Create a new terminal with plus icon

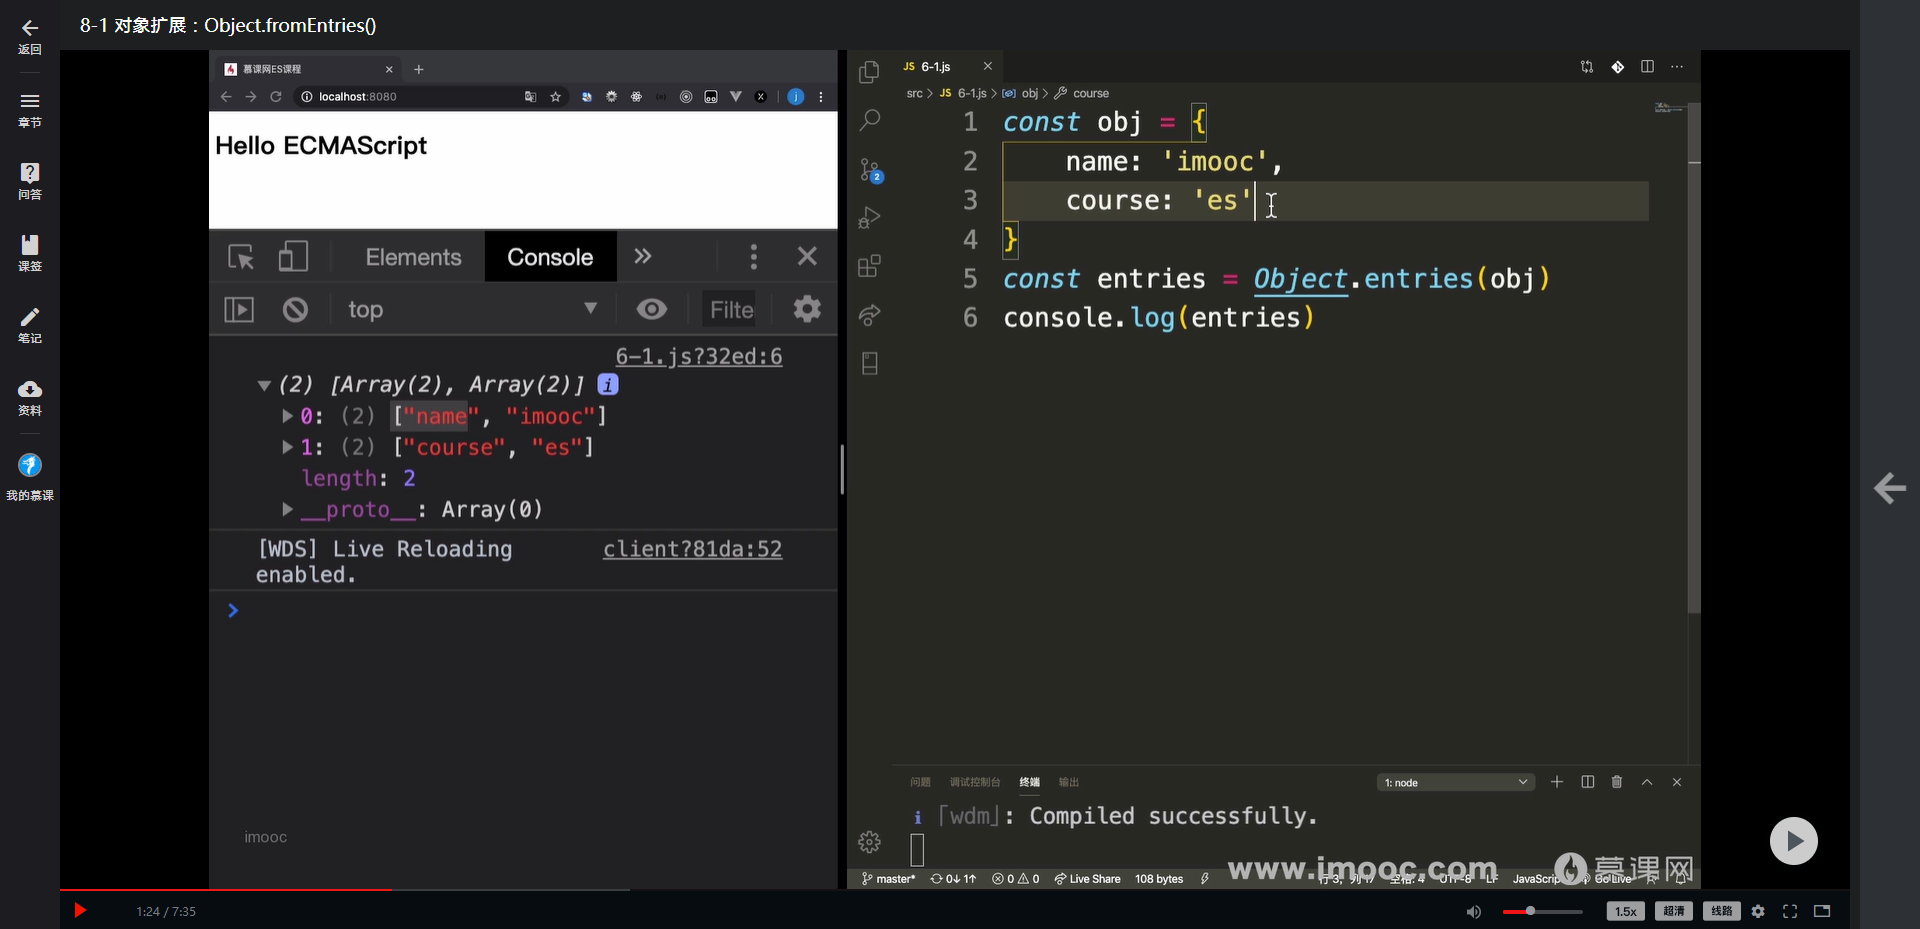(x=1557, y=782)
